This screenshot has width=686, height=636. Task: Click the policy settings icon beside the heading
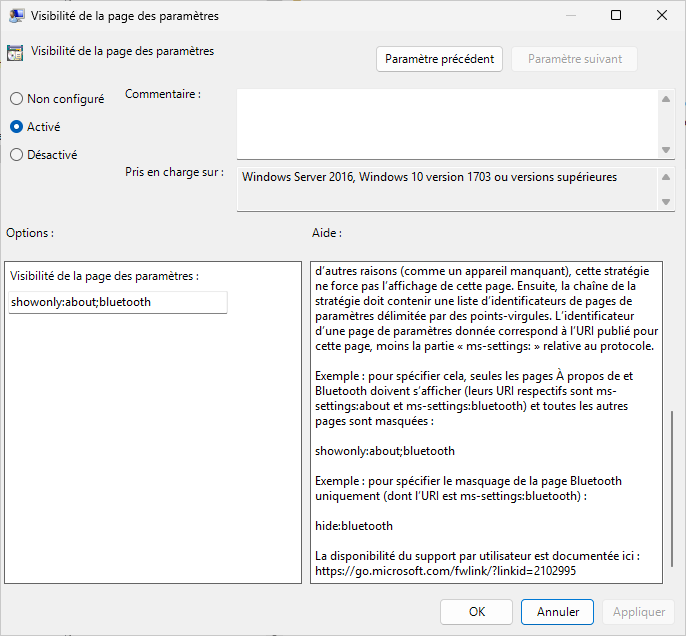coord(15,53)
